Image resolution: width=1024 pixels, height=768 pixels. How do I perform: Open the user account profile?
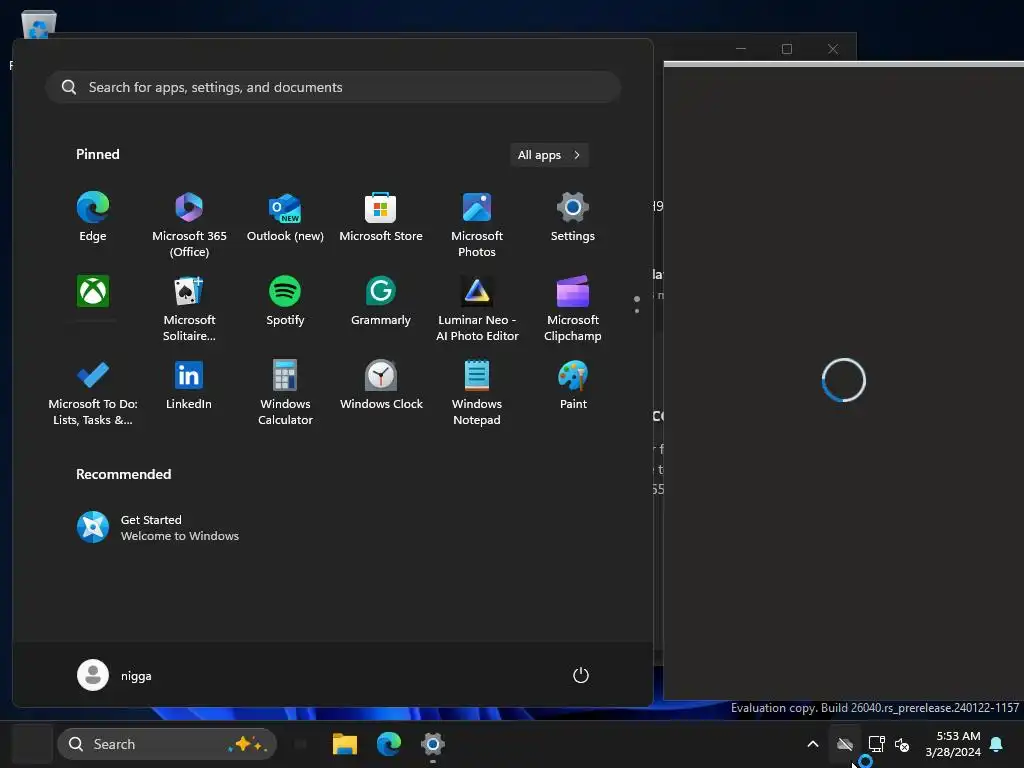[x=115, y=675]
